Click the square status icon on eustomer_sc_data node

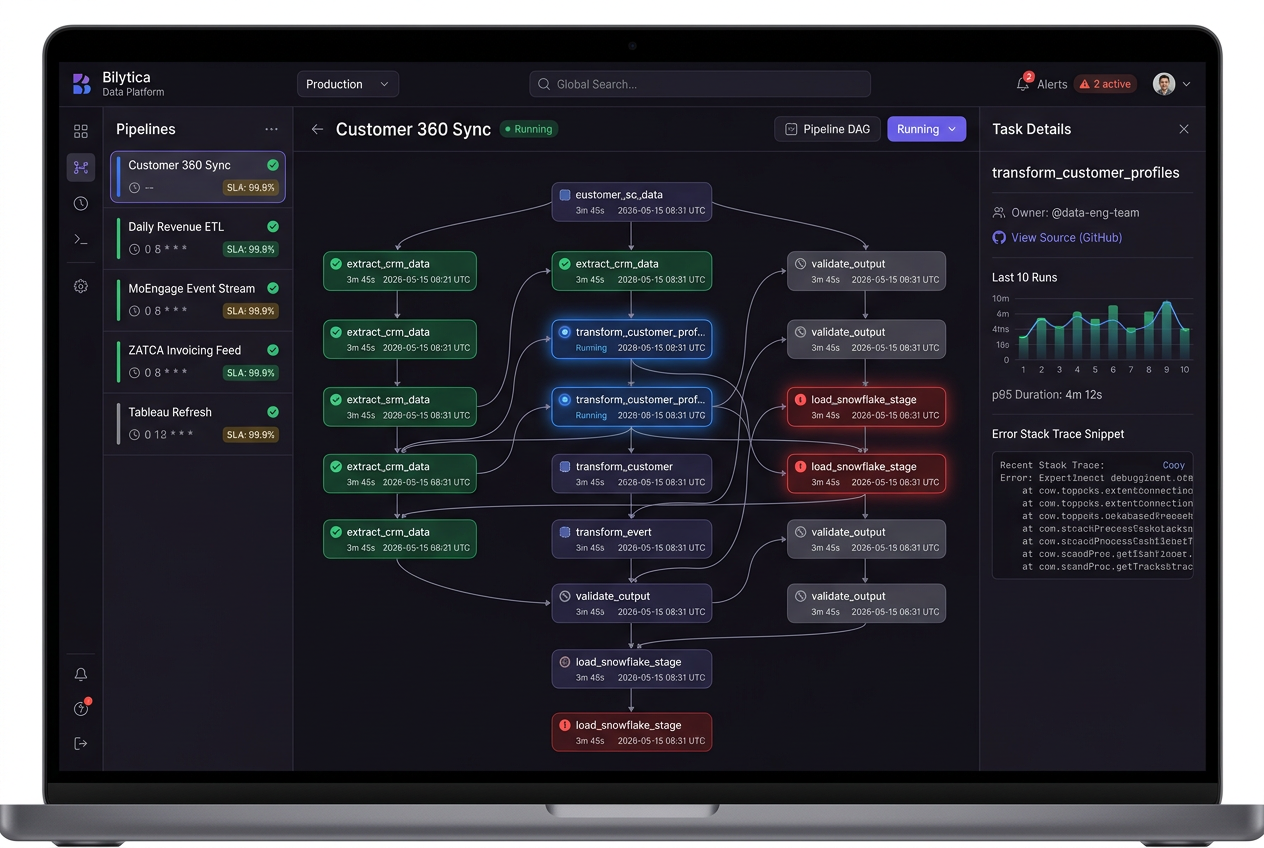tap(565, 195)
